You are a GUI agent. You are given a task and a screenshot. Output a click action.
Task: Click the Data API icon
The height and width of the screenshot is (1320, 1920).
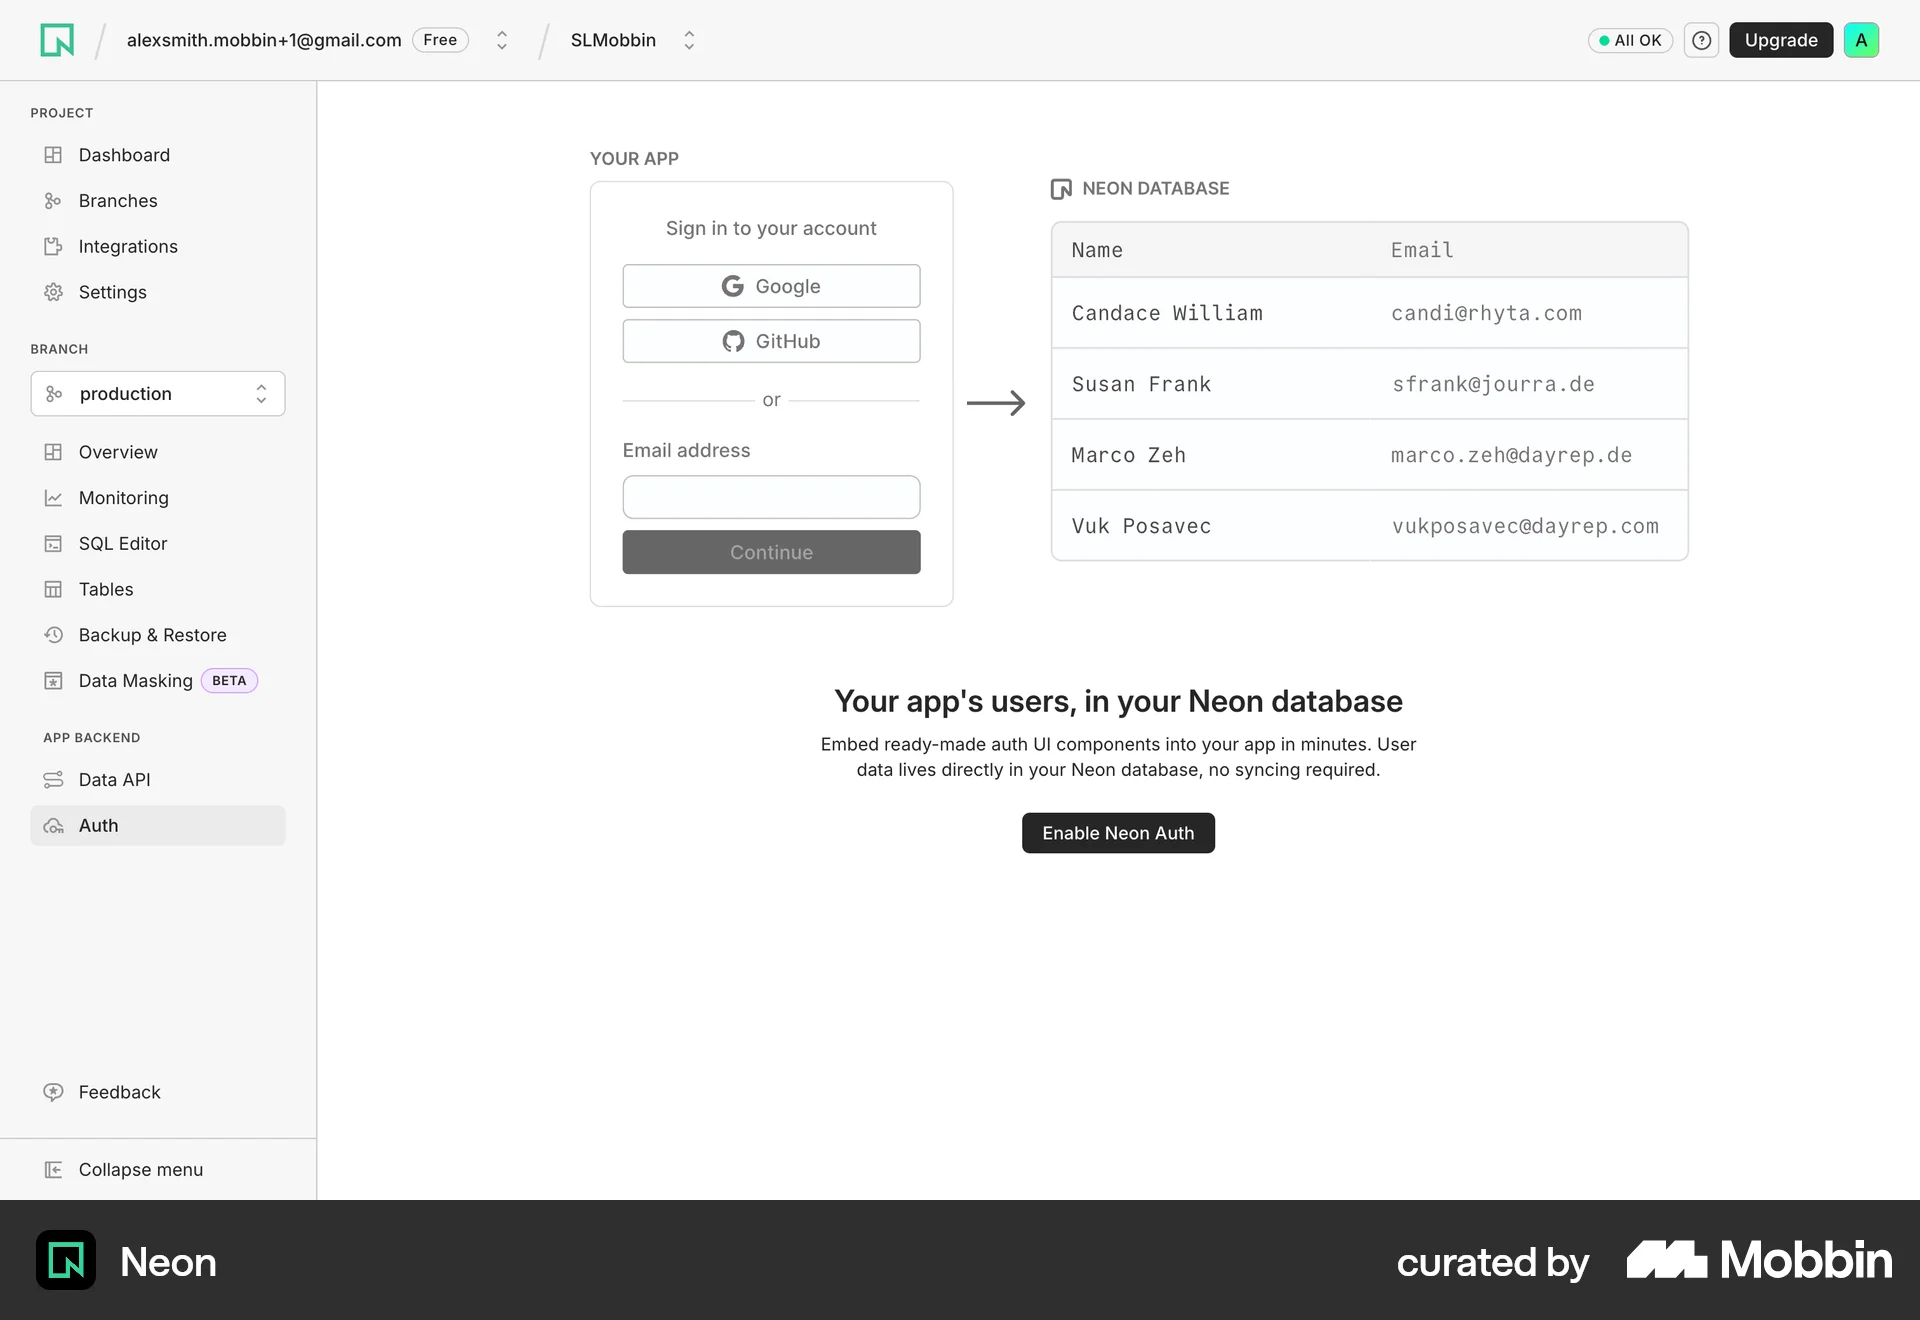[x=53, y=780]
